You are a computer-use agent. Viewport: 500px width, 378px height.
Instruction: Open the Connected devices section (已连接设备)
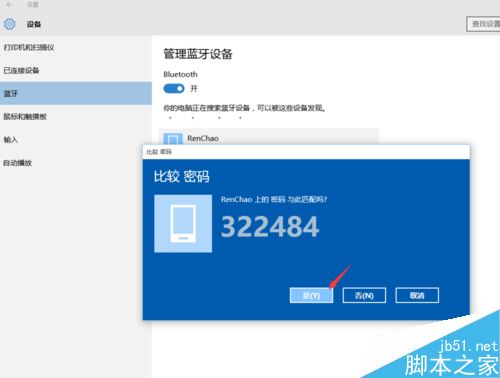tap(76, 70)
